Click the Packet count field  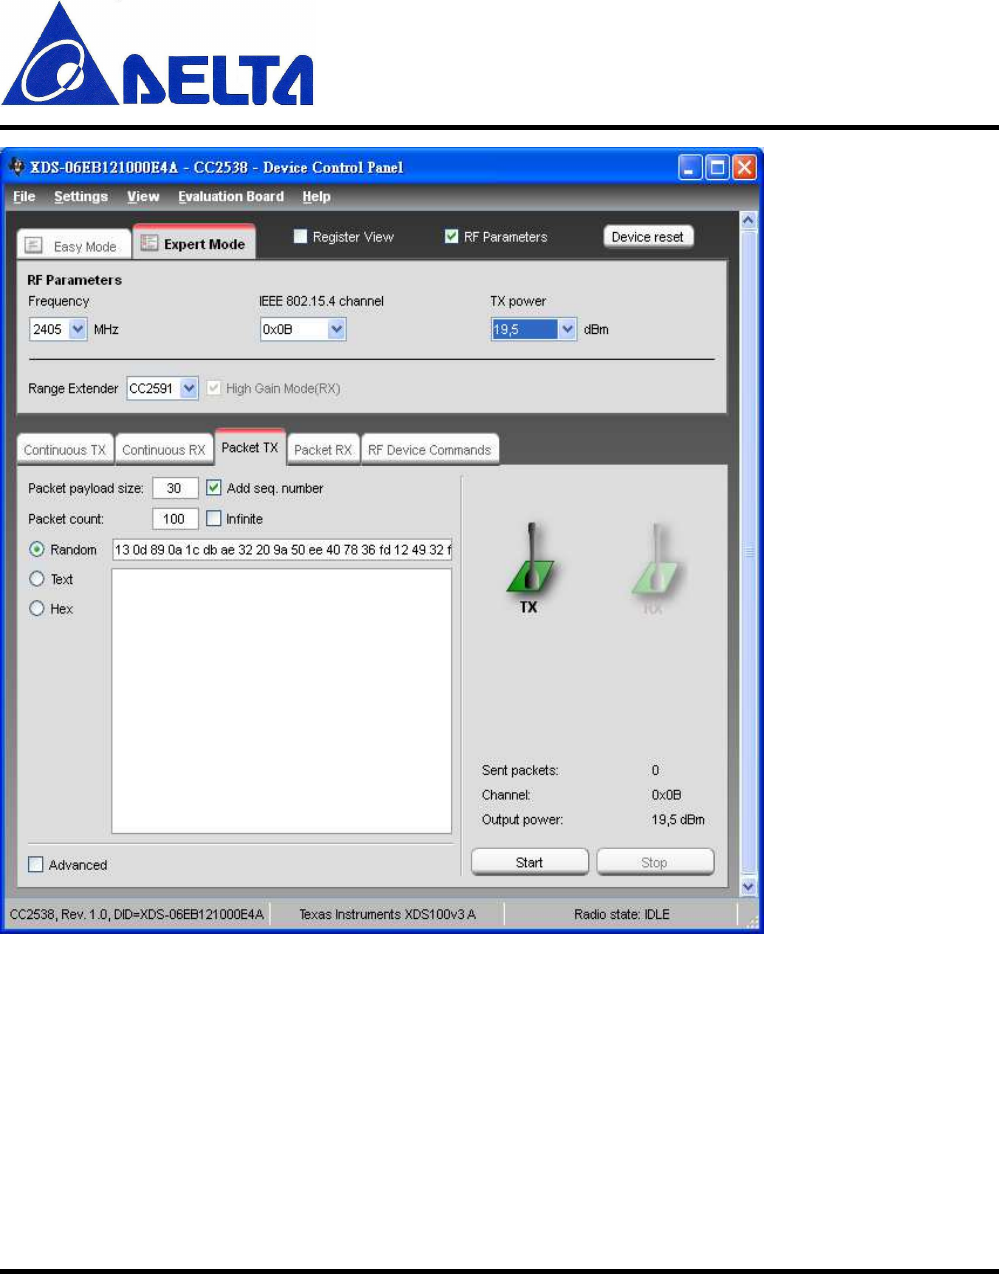click(x=175, y=518)
